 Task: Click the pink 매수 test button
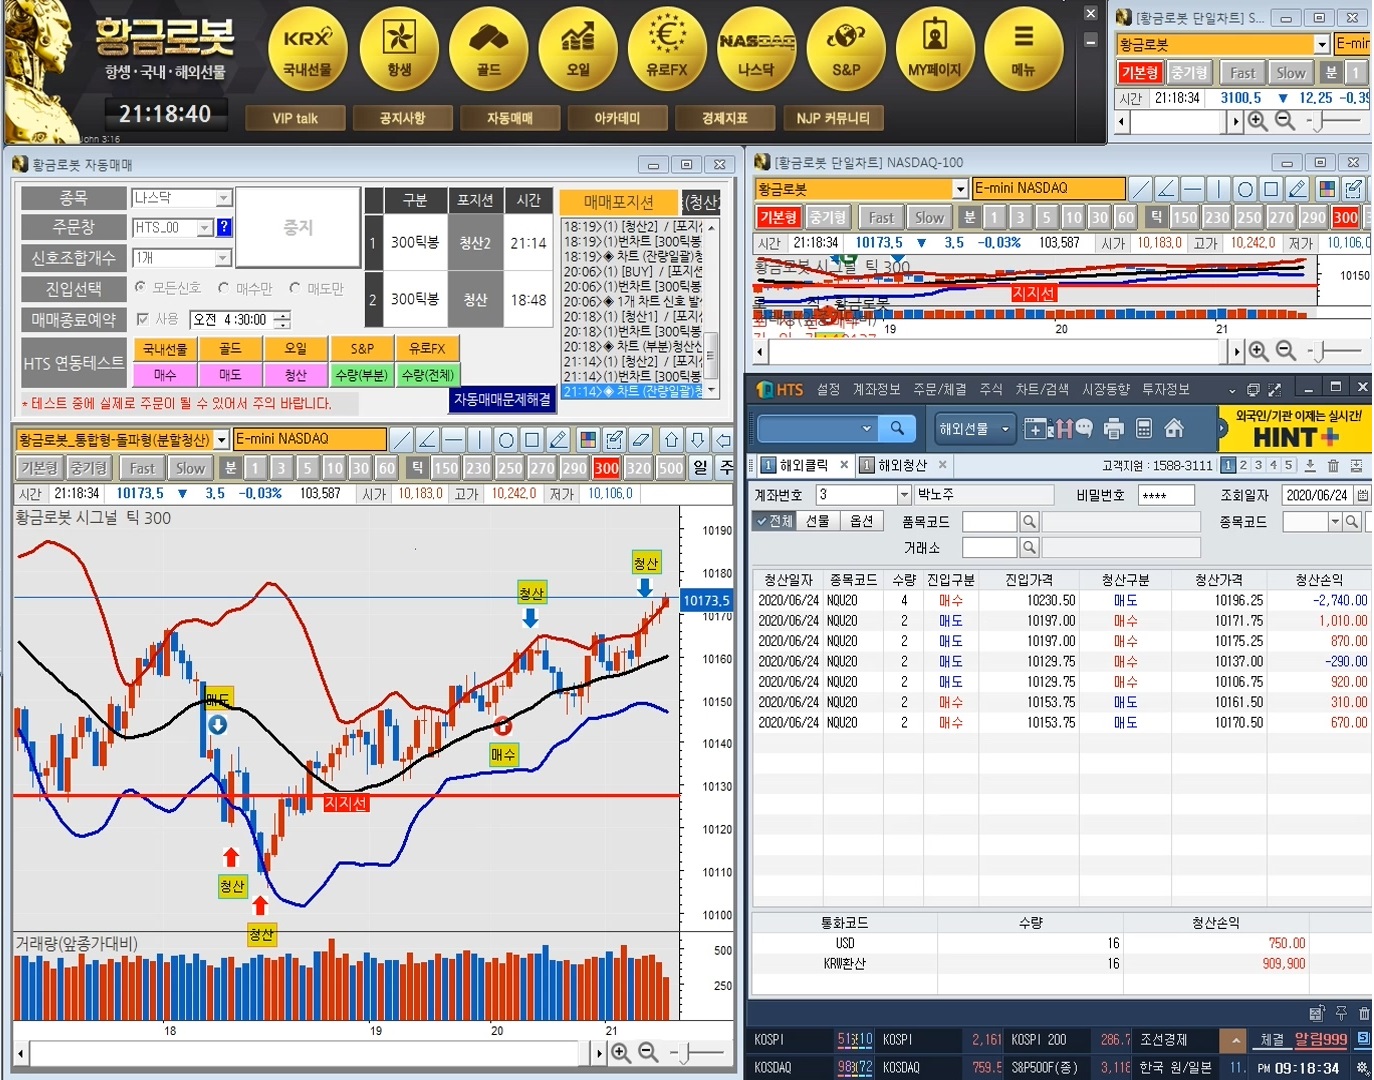pyautogui.click(x=165, y=375)
